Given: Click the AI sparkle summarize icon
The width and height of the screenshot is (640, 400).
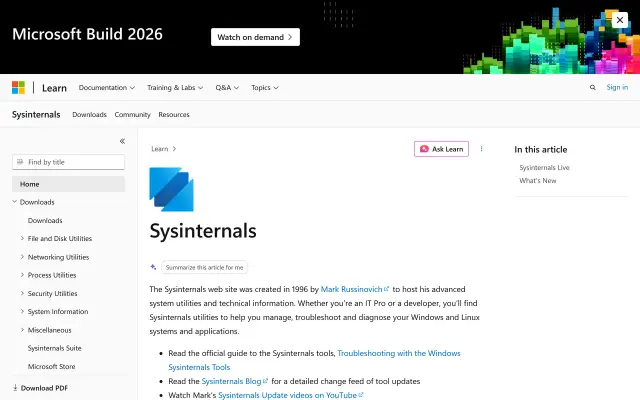Looking at the screenshot, I should [153, 267].
